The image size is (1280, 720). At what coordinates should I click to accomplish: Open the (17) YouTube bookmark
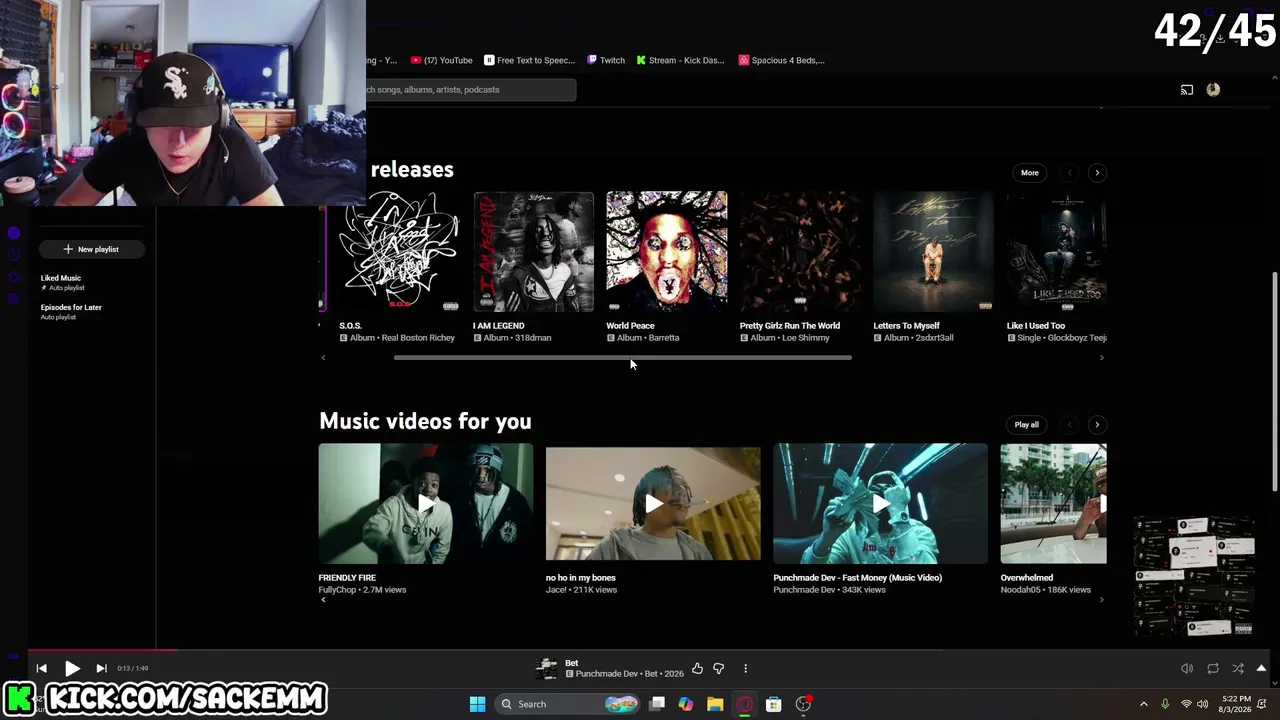pyautogui.click(x=441, y=60)
